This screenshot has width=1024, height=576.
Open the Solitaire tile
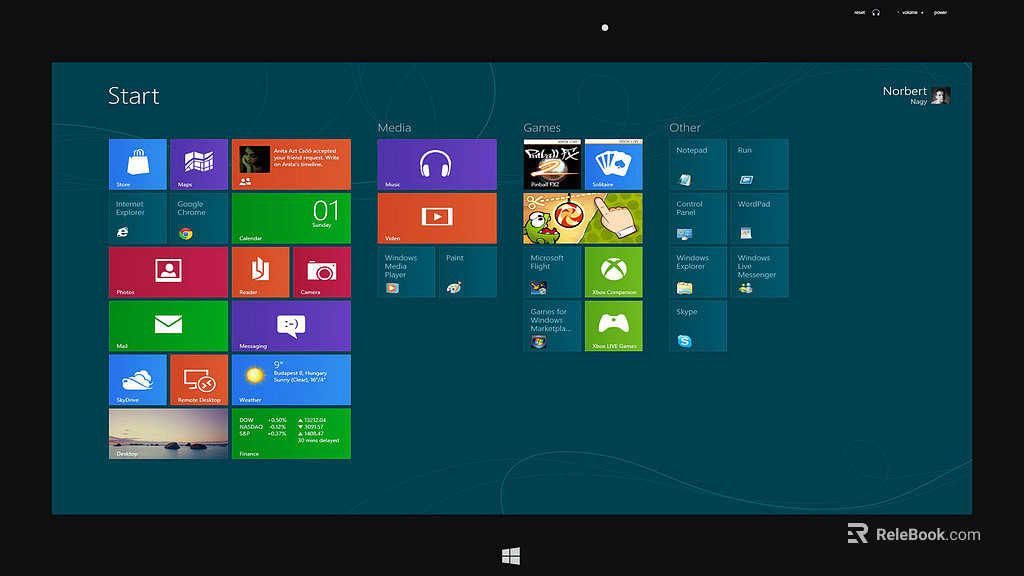pyautogui.click(x=613, y=164)
